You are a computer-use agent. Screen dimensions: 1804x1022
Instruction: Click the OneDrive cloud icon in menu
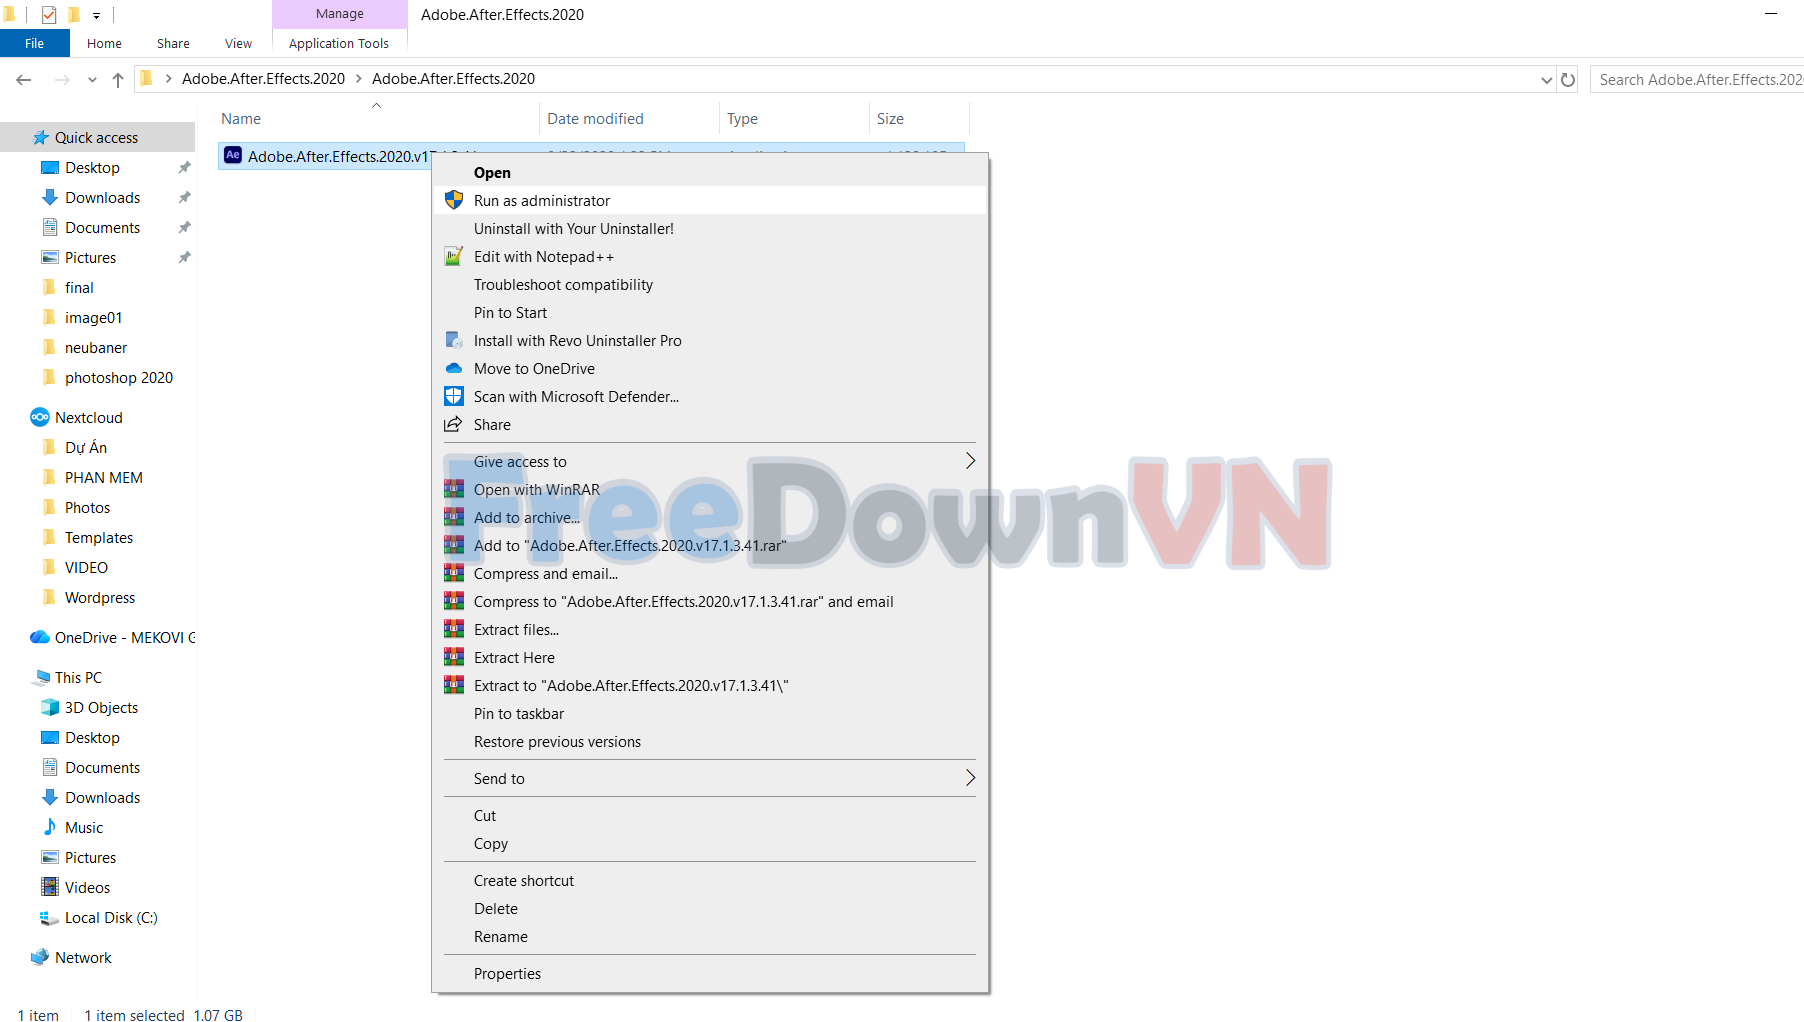coord(454,369)
